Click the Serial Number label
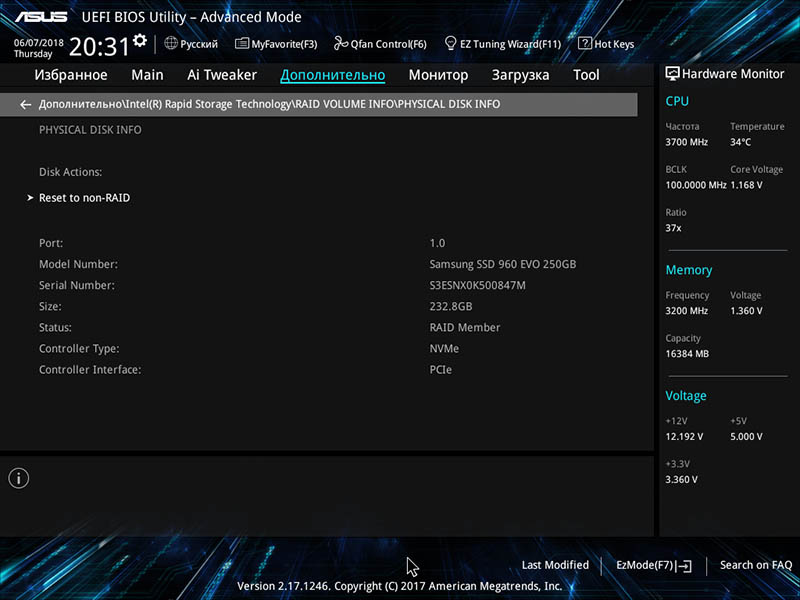Viewport: 800px width, 600px height. click(x=77, y=286)
